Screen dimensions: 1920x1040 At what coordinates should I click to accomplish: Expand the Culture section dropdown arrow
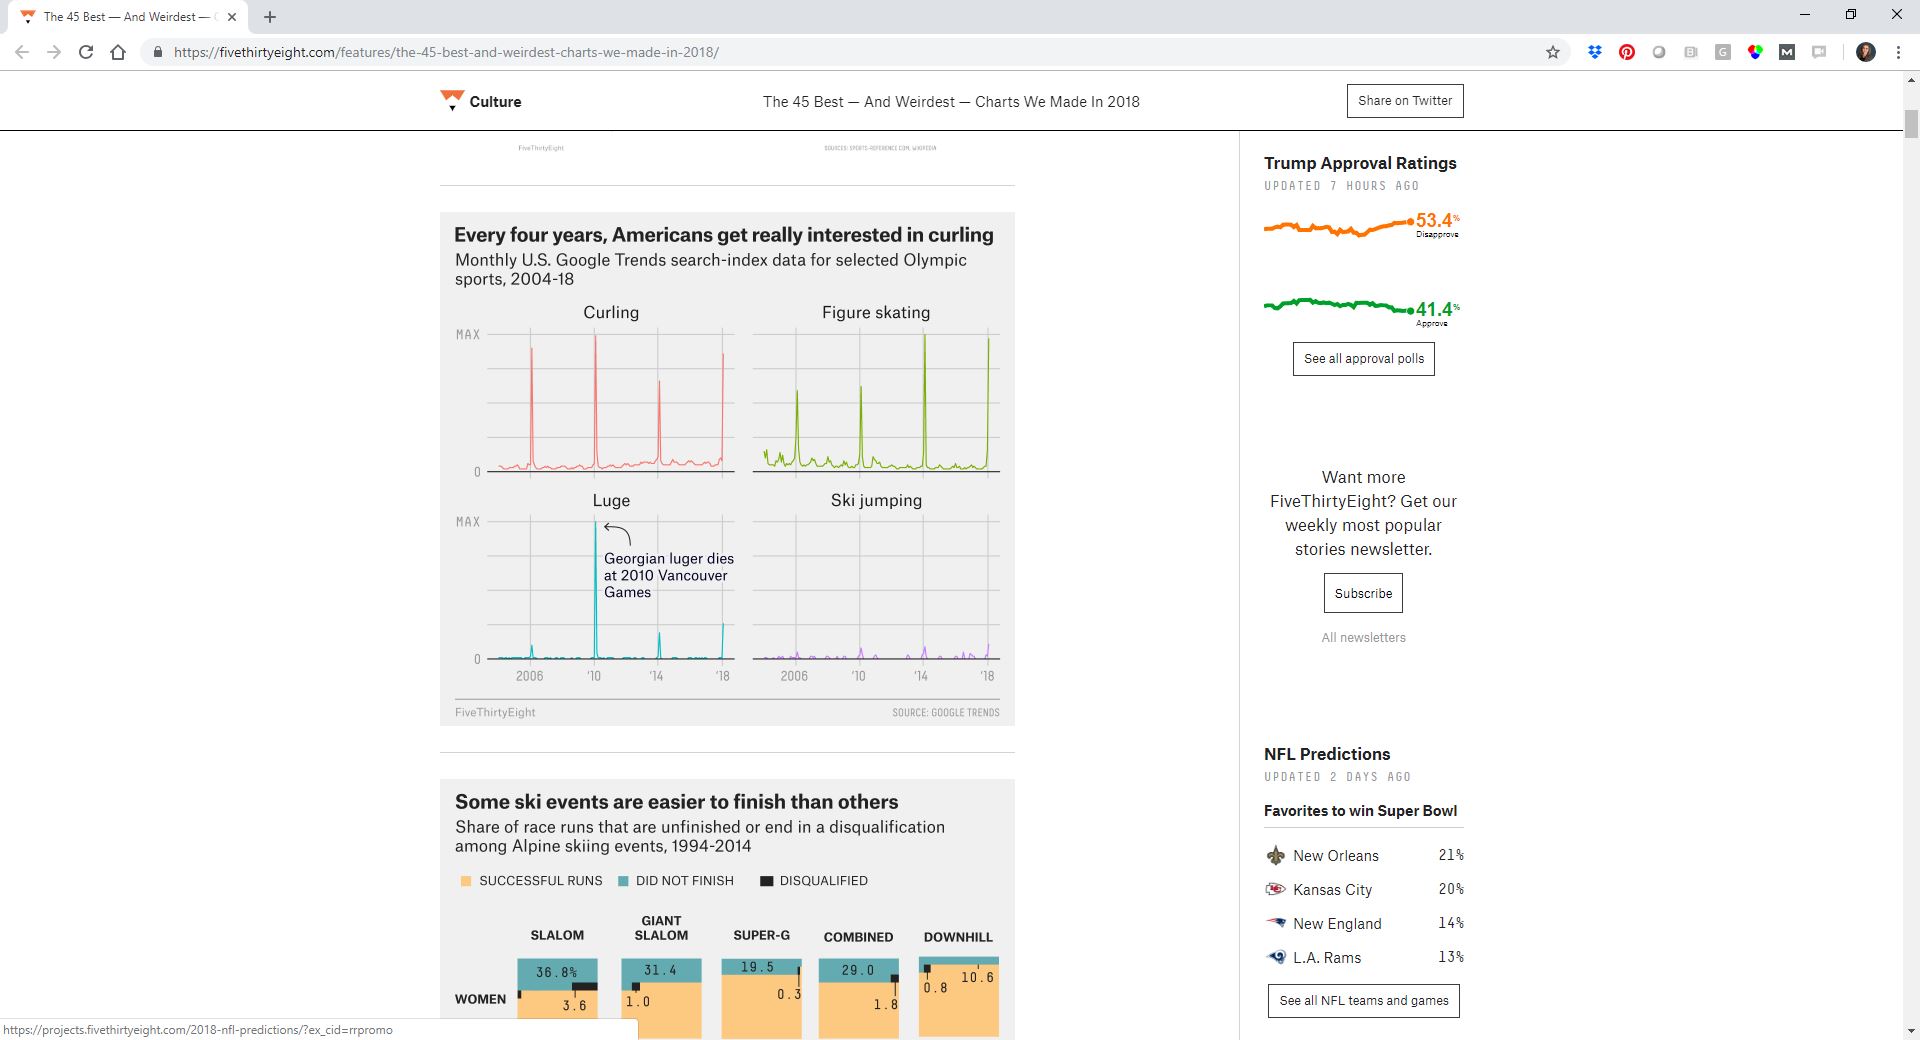452,110
